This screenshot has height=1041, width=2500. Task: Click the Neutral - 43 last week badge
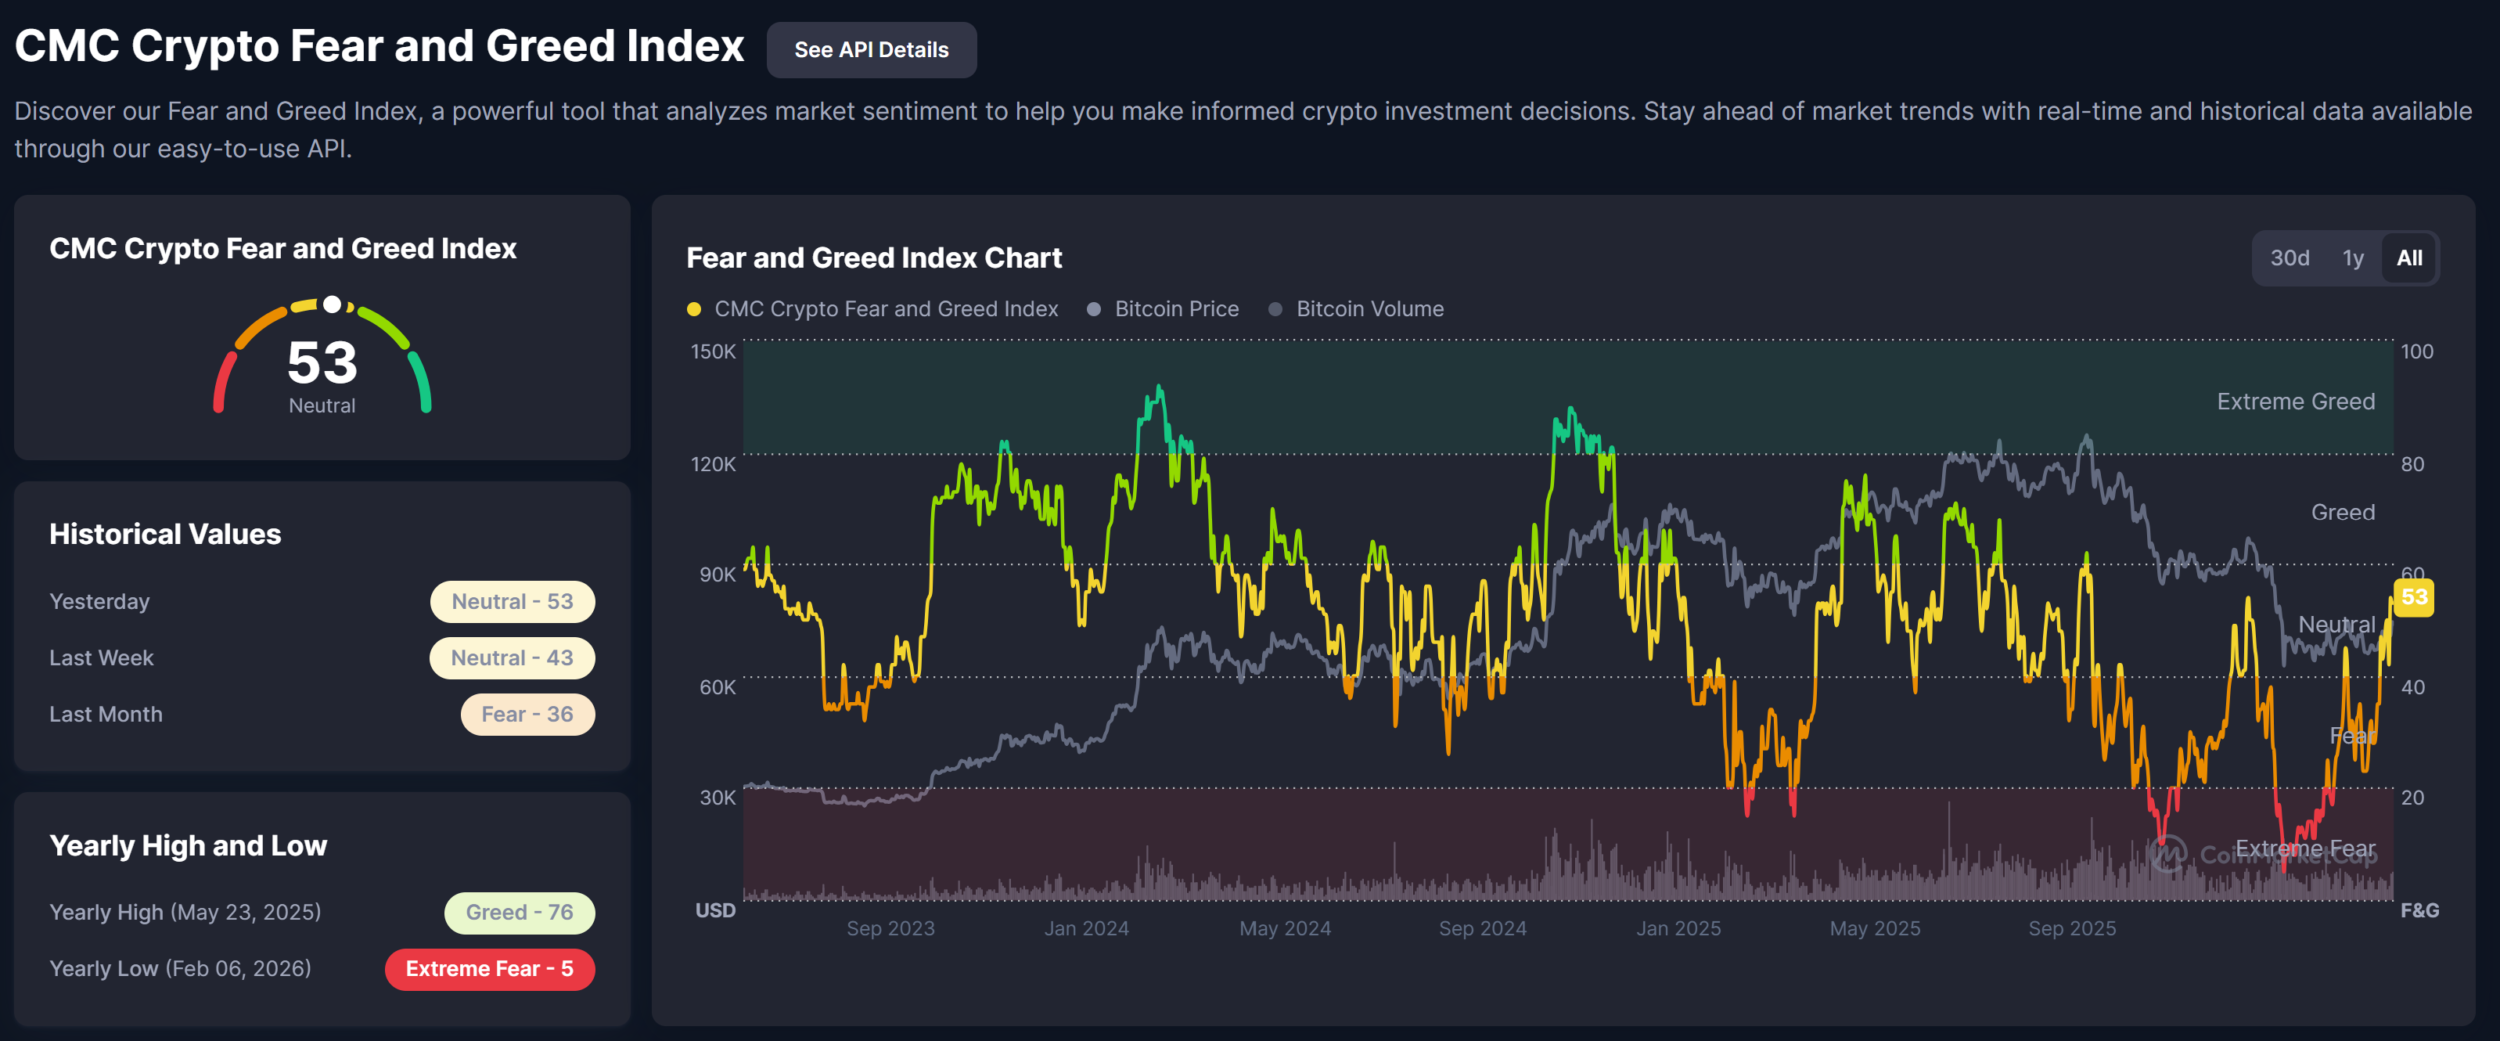click(x=512, y=658)
